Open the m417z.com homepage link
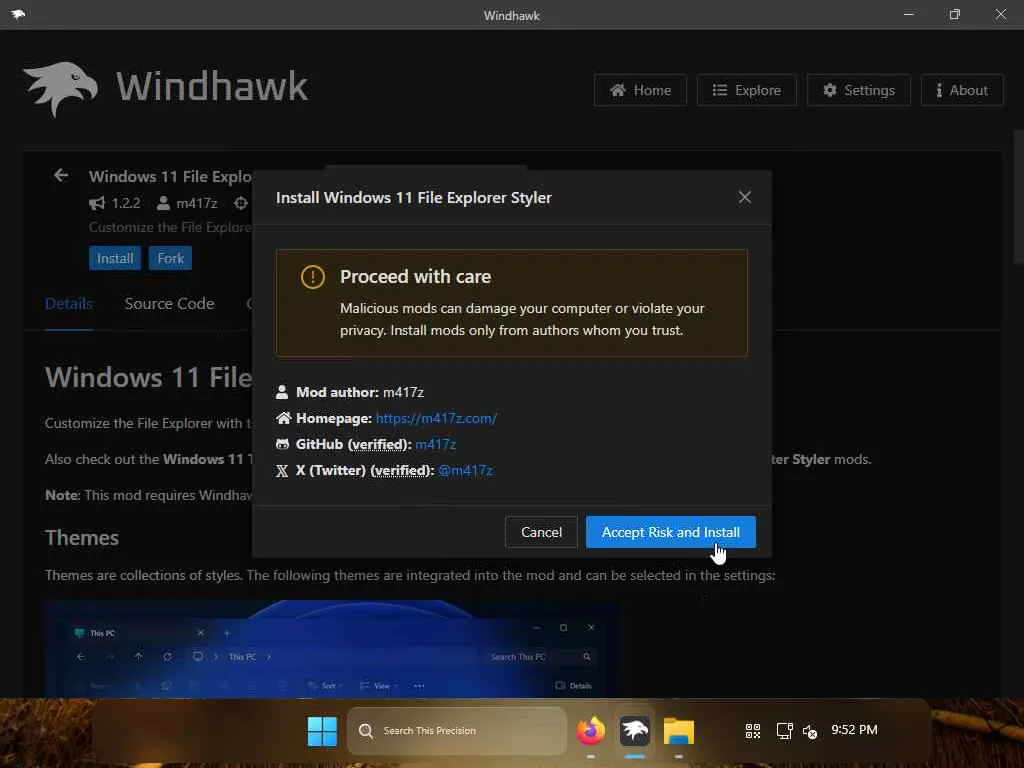This screenshot has height=768, width=1024. (436, 418)
